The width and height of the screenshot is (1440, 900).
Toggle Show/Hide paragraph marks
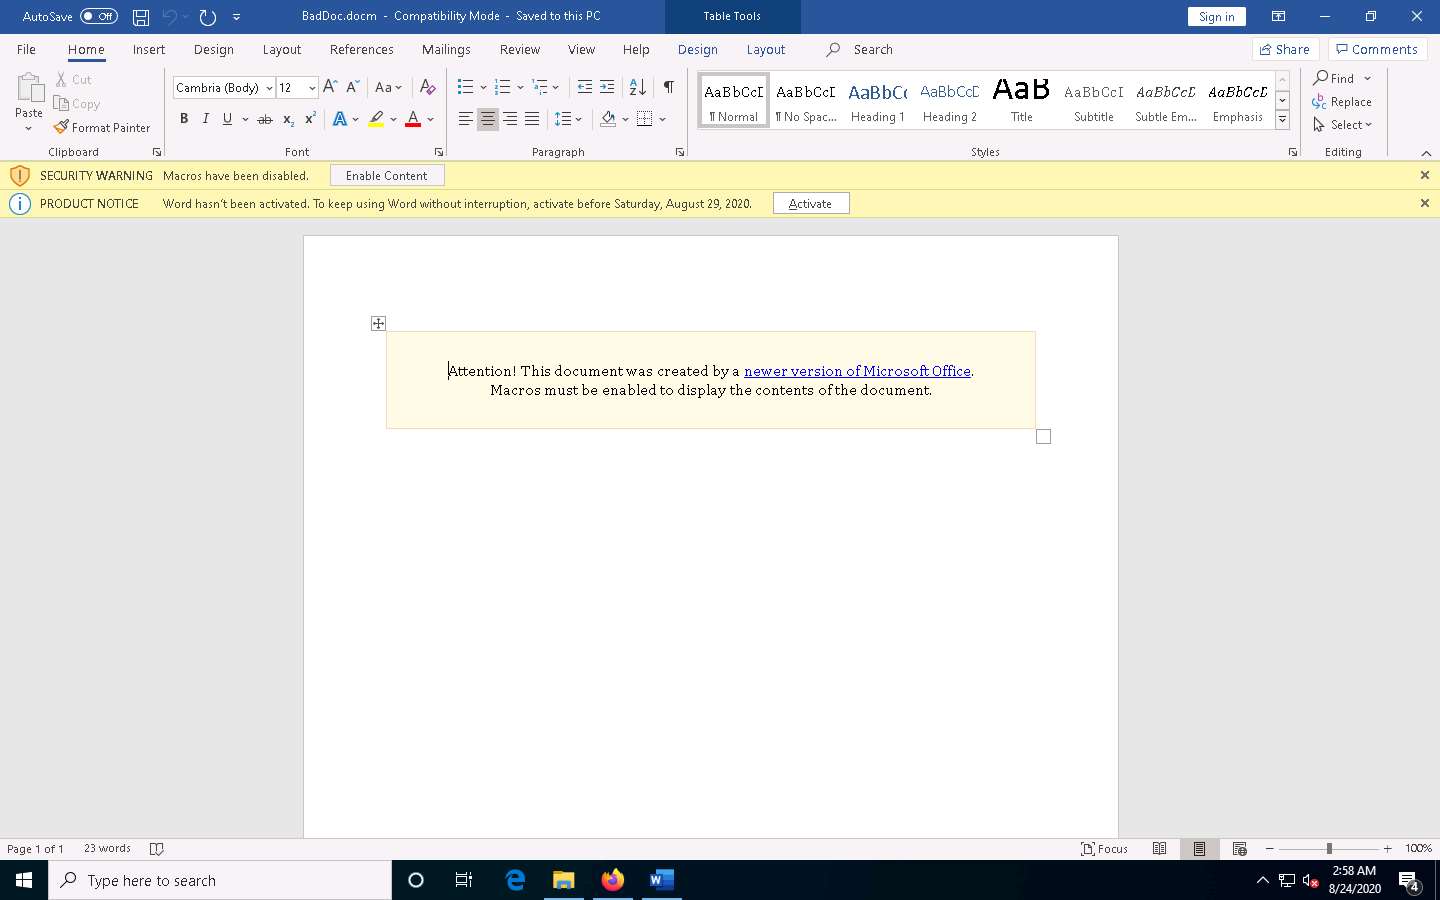[669, 88]
